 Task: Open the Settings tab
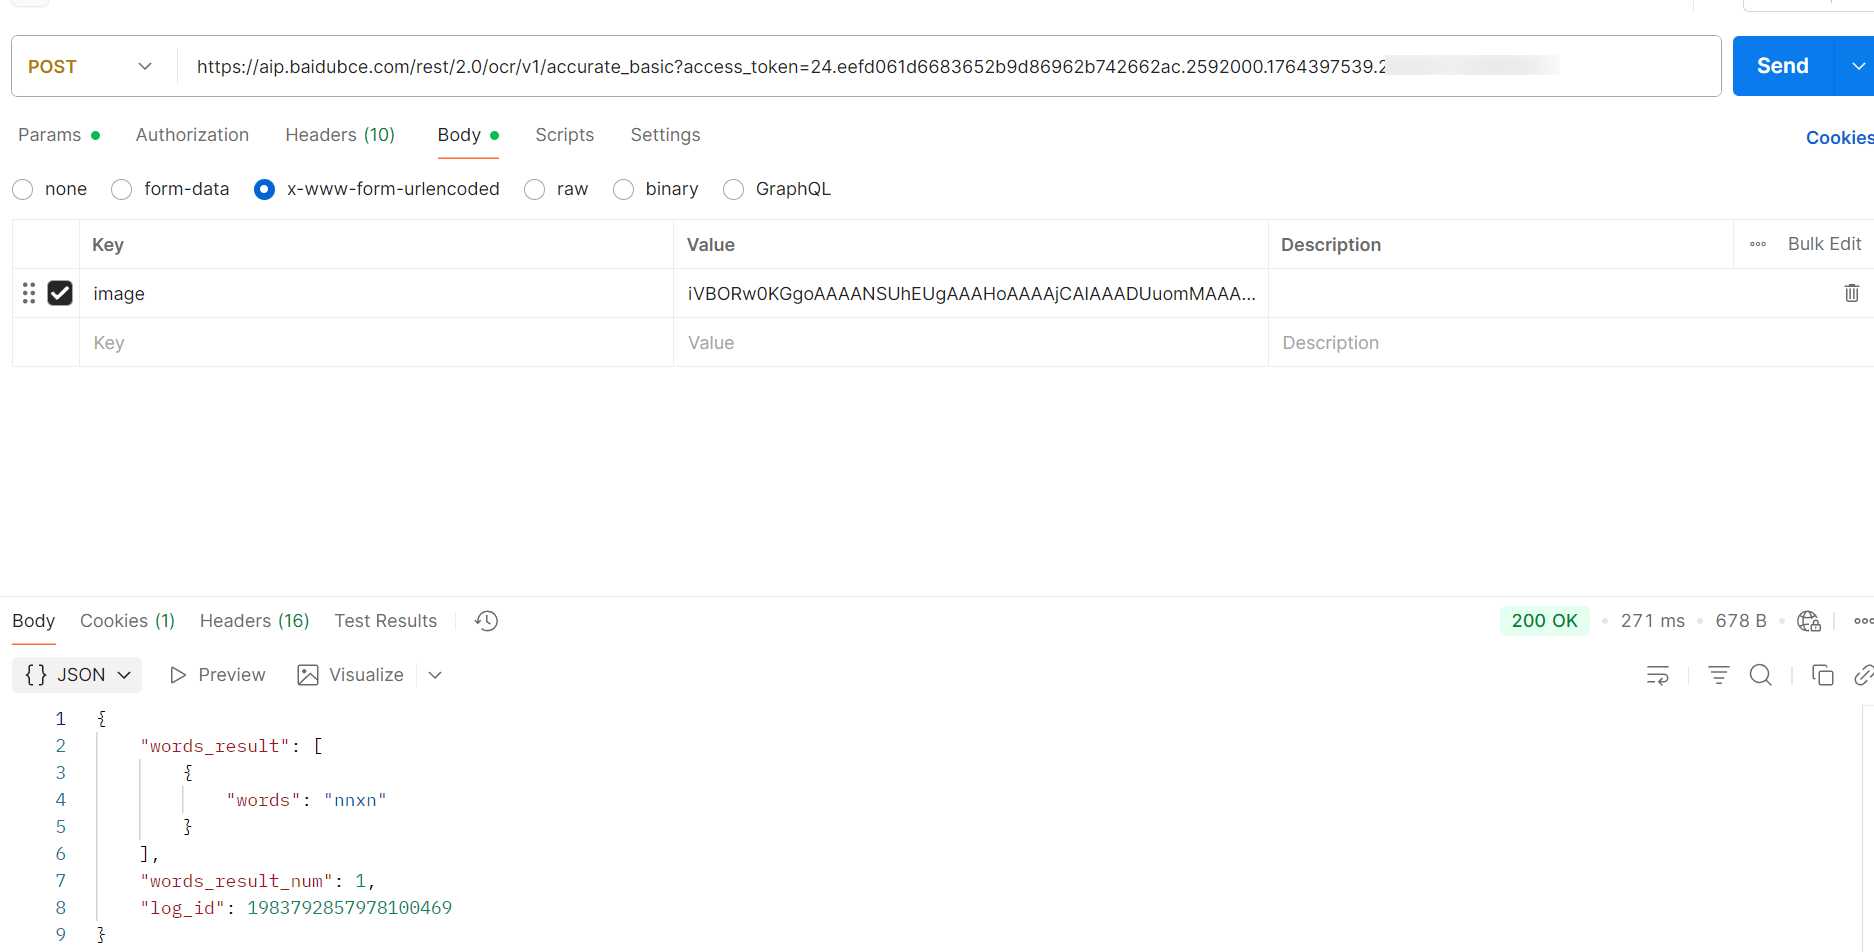coord(665,135)
